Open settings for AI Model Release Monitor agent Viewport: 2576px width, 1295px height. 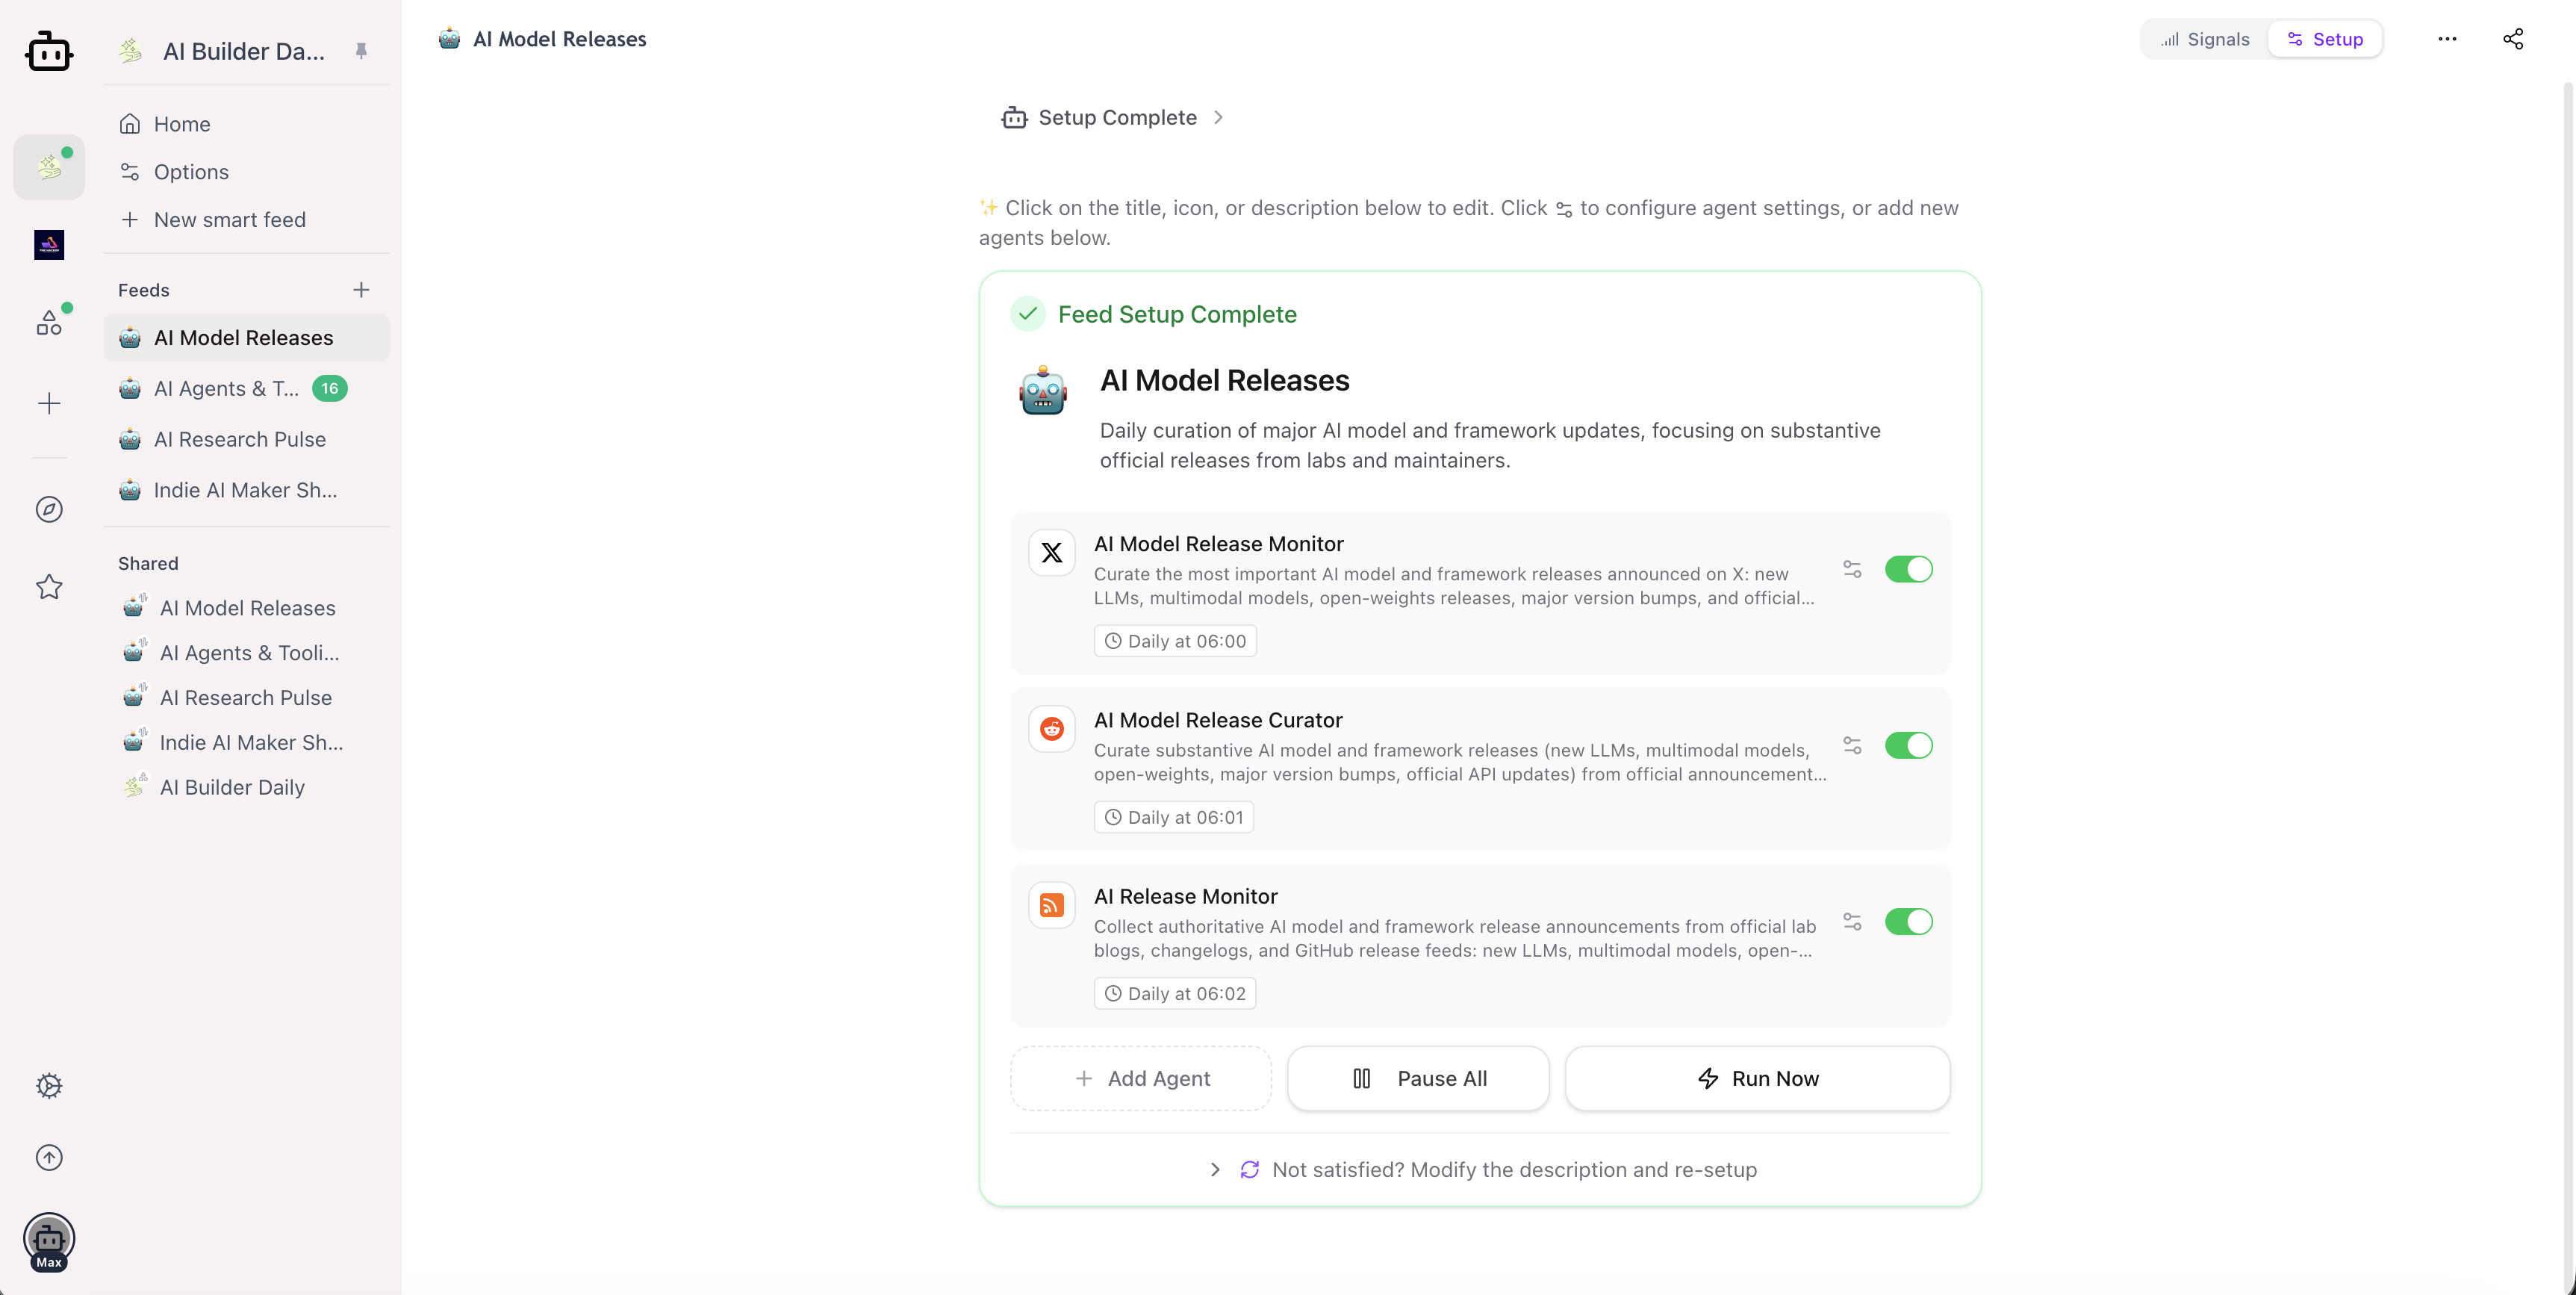pos(1852,569)
